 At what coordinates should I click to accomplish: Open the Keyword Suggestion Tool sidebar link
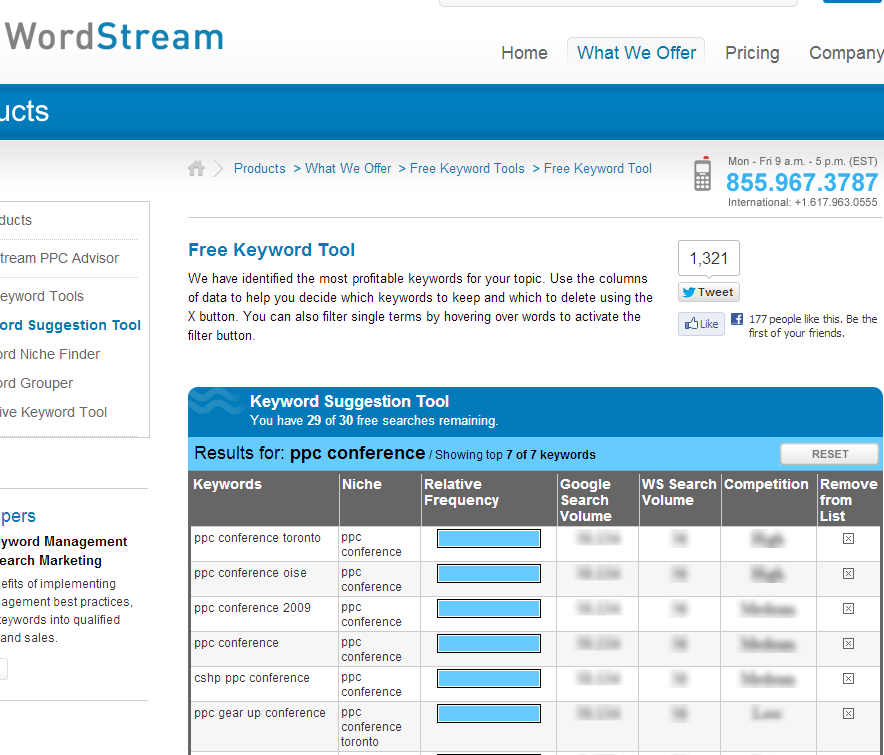tap(70, 325)
